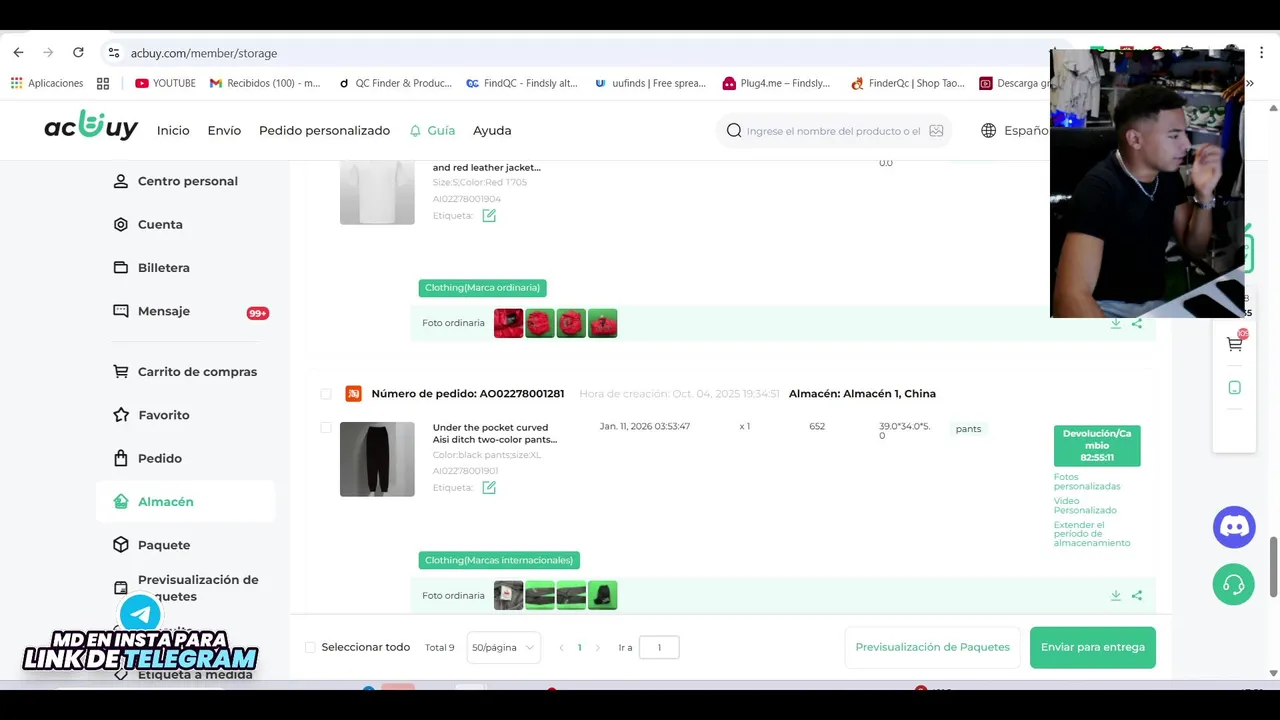Click the Ir a page number field
Viewport: 1280px width, 720px height.
[x=659, y=647]
